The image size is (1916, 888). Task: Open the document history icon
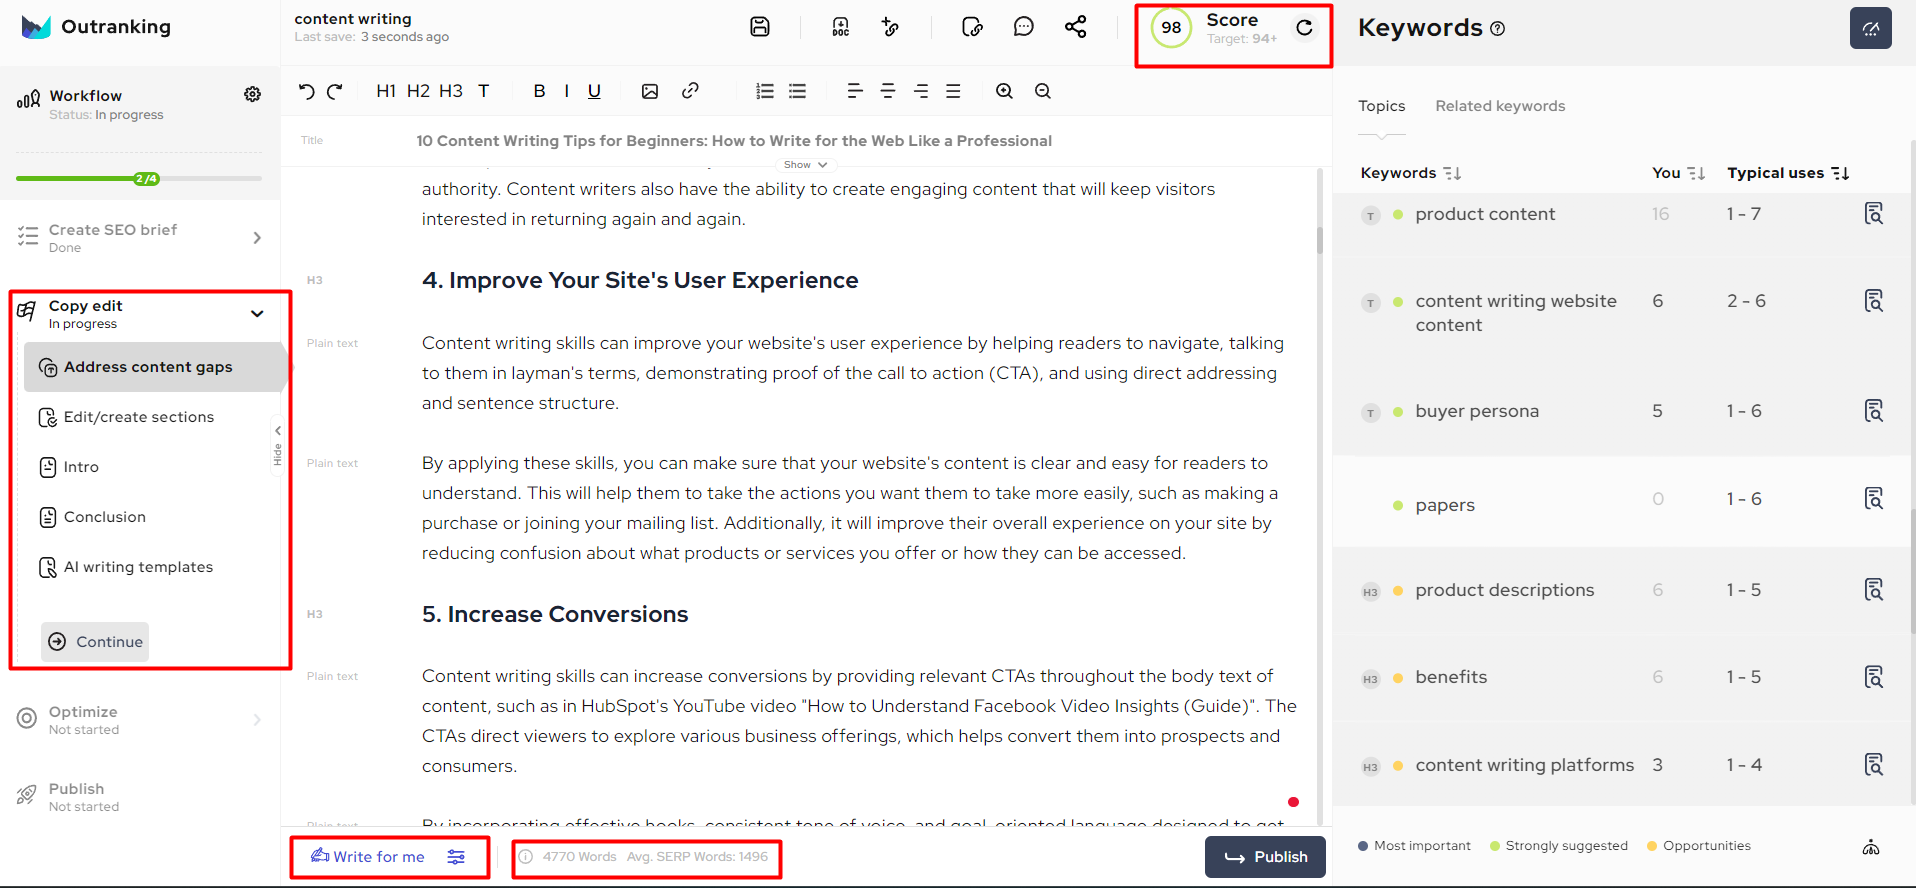point(972,27)
